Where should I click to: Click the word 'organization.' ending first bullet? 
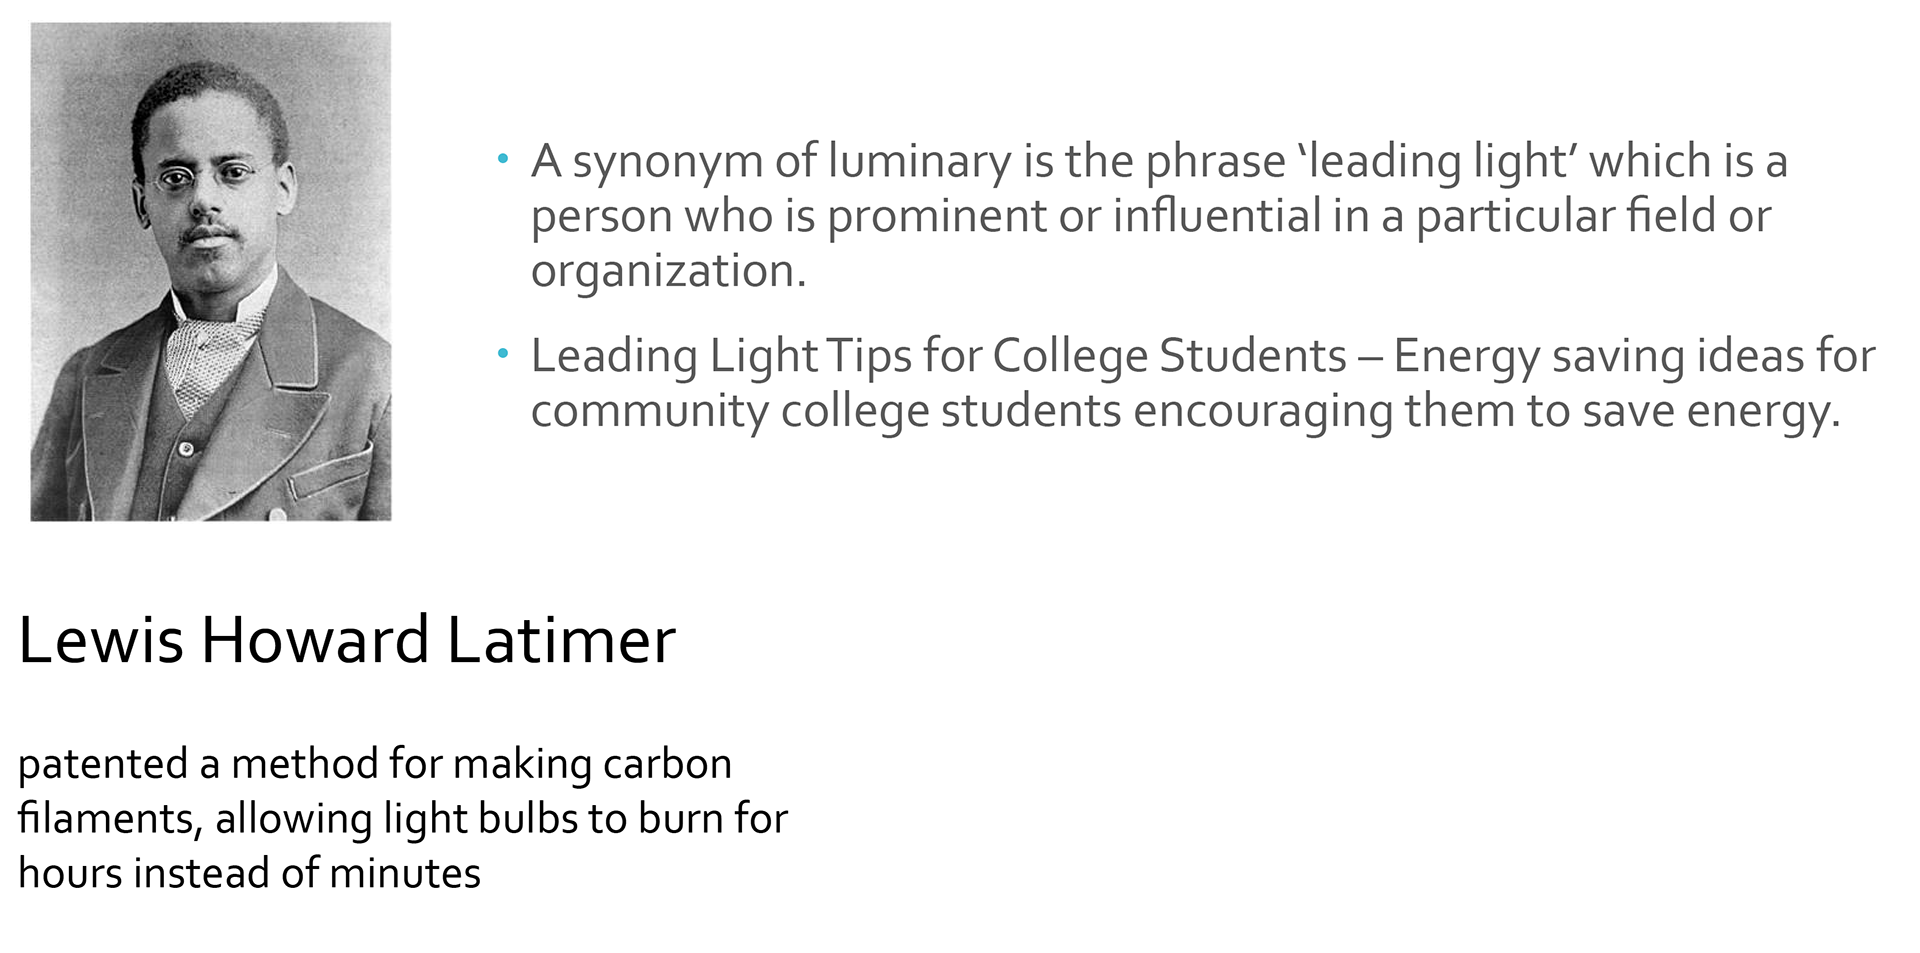point(668,272)
